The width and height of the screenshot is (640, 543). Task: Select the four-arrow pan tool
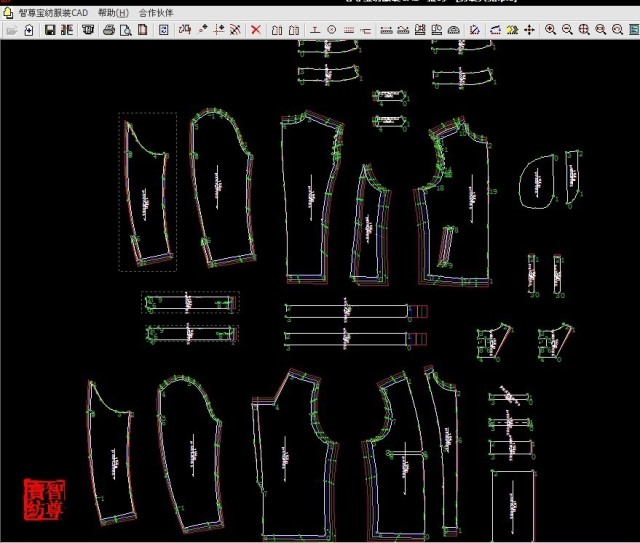coord(529,30)
